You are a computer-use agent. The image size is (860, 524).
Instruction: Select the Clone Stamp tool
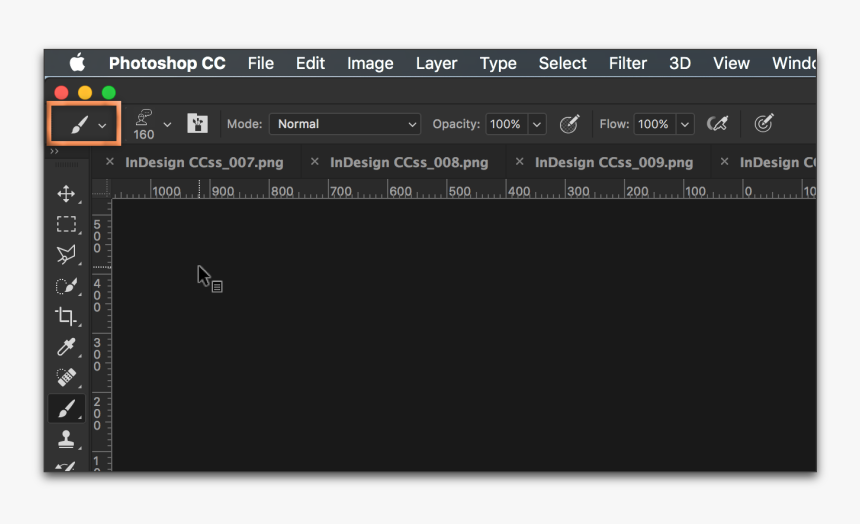[66, 440]
